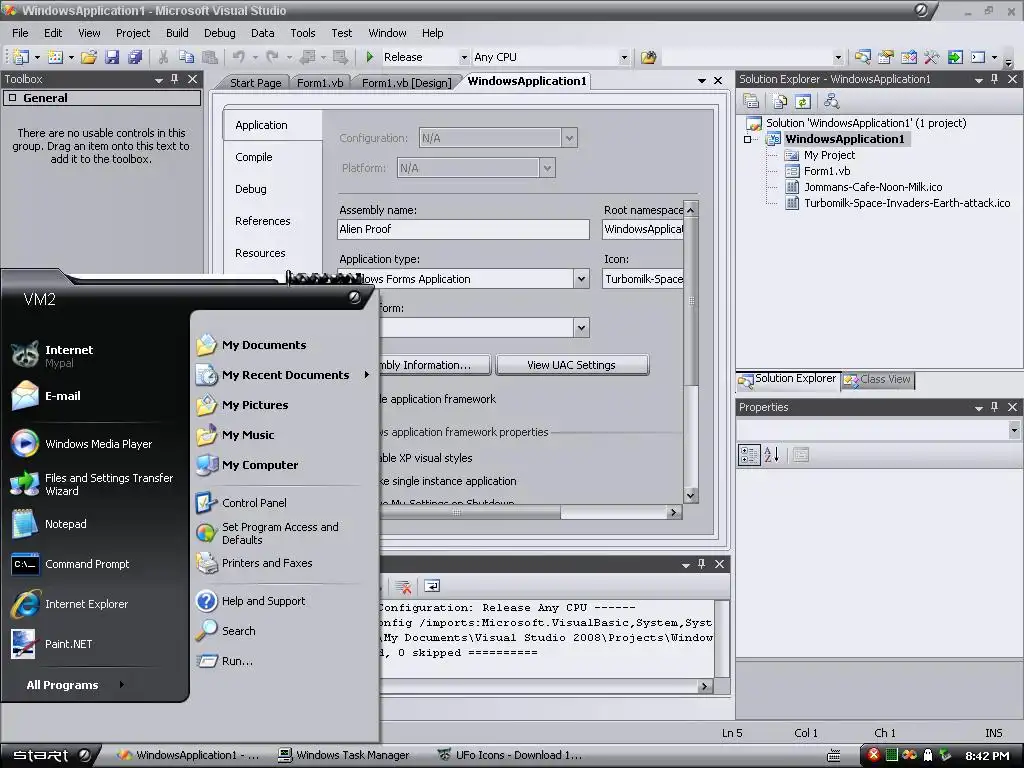The width and height of the screenshot is (1024, 768).
Task: Open Windows Task Manager from taskbar
Action: point(345,755)
